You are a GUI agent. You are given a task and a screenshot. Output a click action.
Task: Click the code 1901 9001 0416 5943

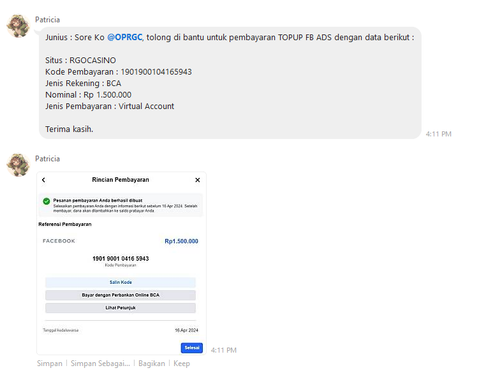pyautogui.click(x=121, y=259)
